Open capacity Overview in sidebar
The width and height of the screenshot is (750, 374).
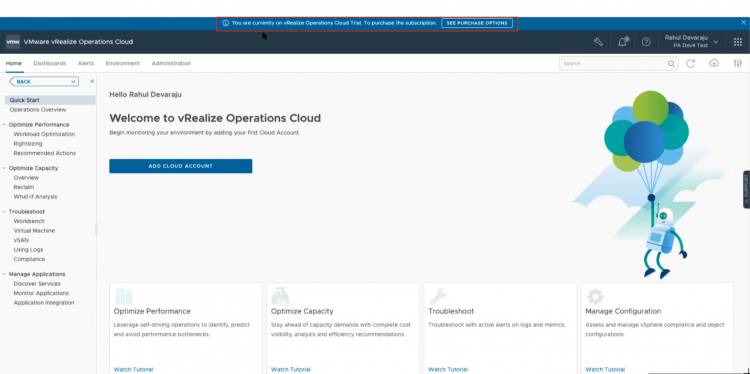pyautogui.click(x=26, y=178)
